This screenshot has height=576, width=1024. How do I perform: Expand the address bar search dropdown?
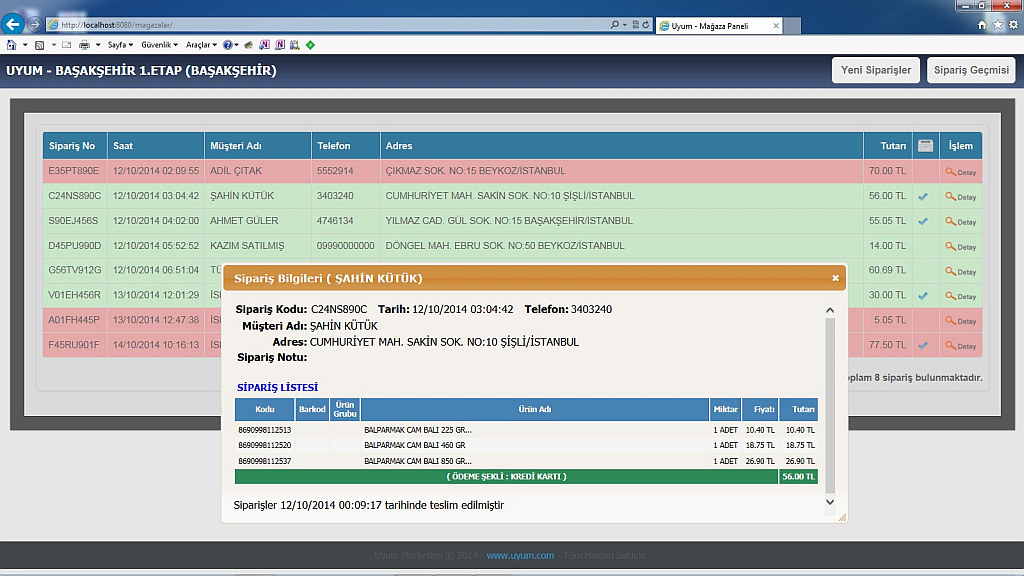[x=625, y=25]
